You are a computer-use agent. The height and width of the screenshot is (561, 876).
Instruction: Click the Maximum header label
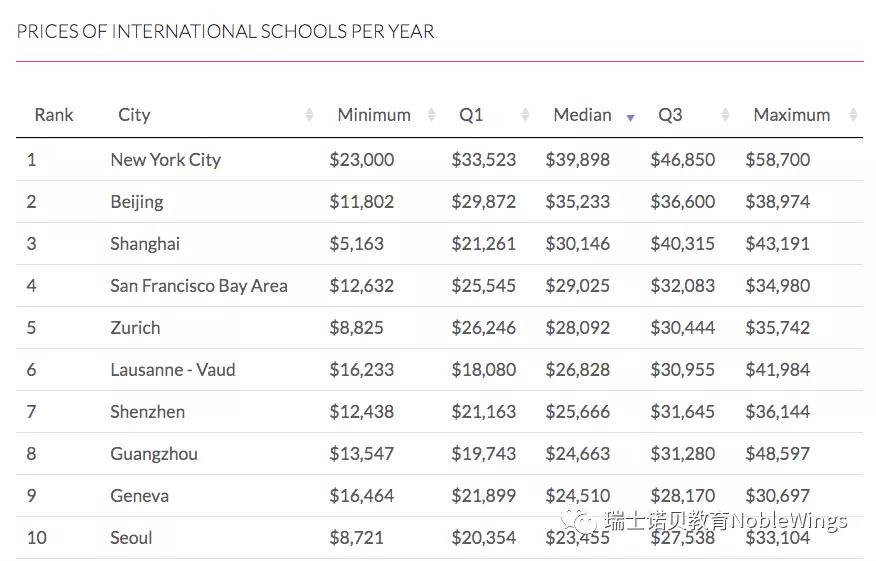[792, 115]
